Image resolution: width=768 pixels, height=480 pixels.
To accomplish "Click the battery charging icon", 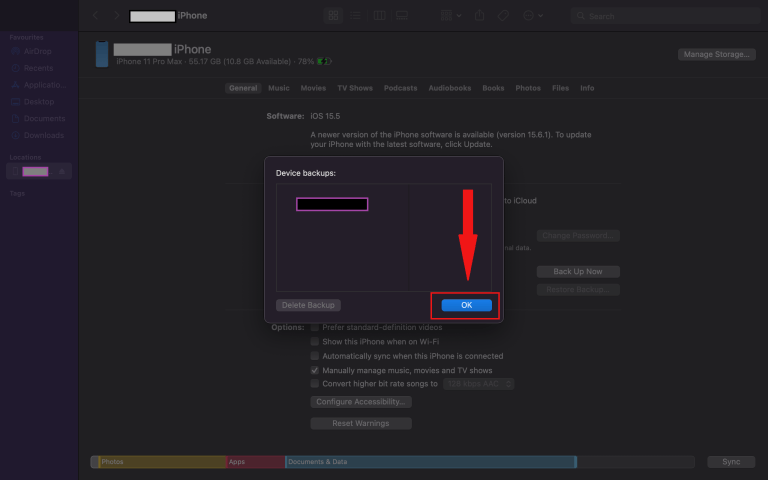I will pyautogui.click(x=324, y=62).
